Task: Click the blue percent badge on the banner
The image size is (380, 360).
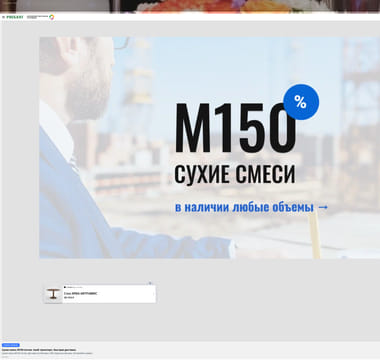Action: point(301,102)
